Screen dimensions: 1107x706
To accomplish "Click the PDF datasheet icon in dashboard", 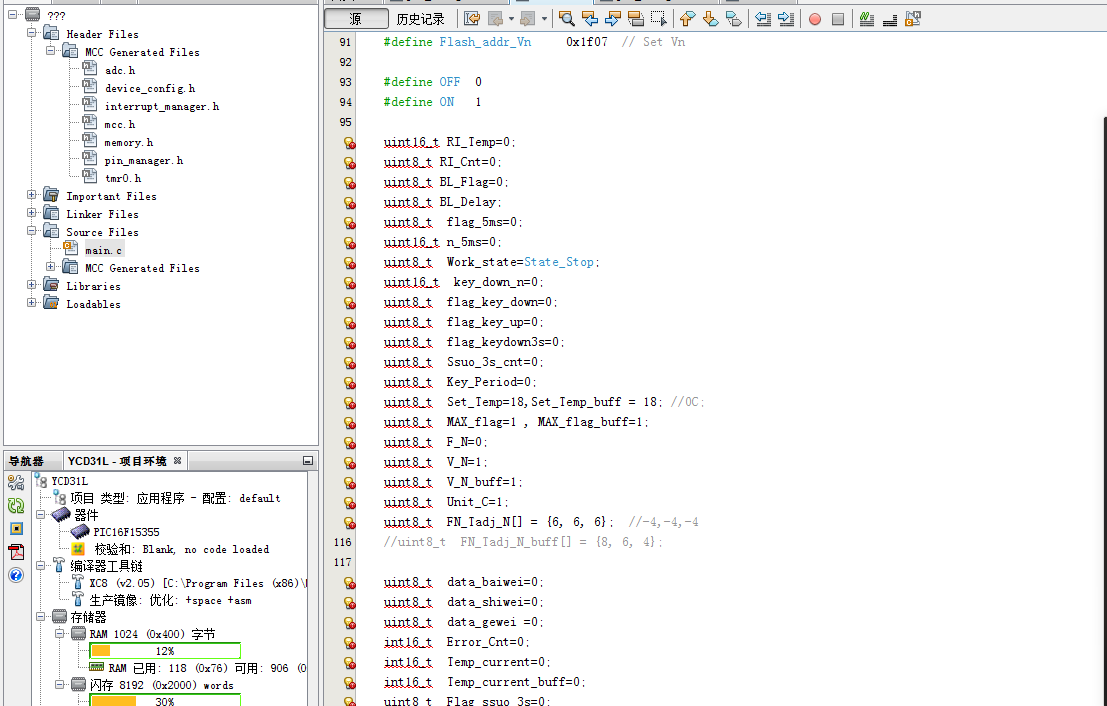I will coord(16,552).
